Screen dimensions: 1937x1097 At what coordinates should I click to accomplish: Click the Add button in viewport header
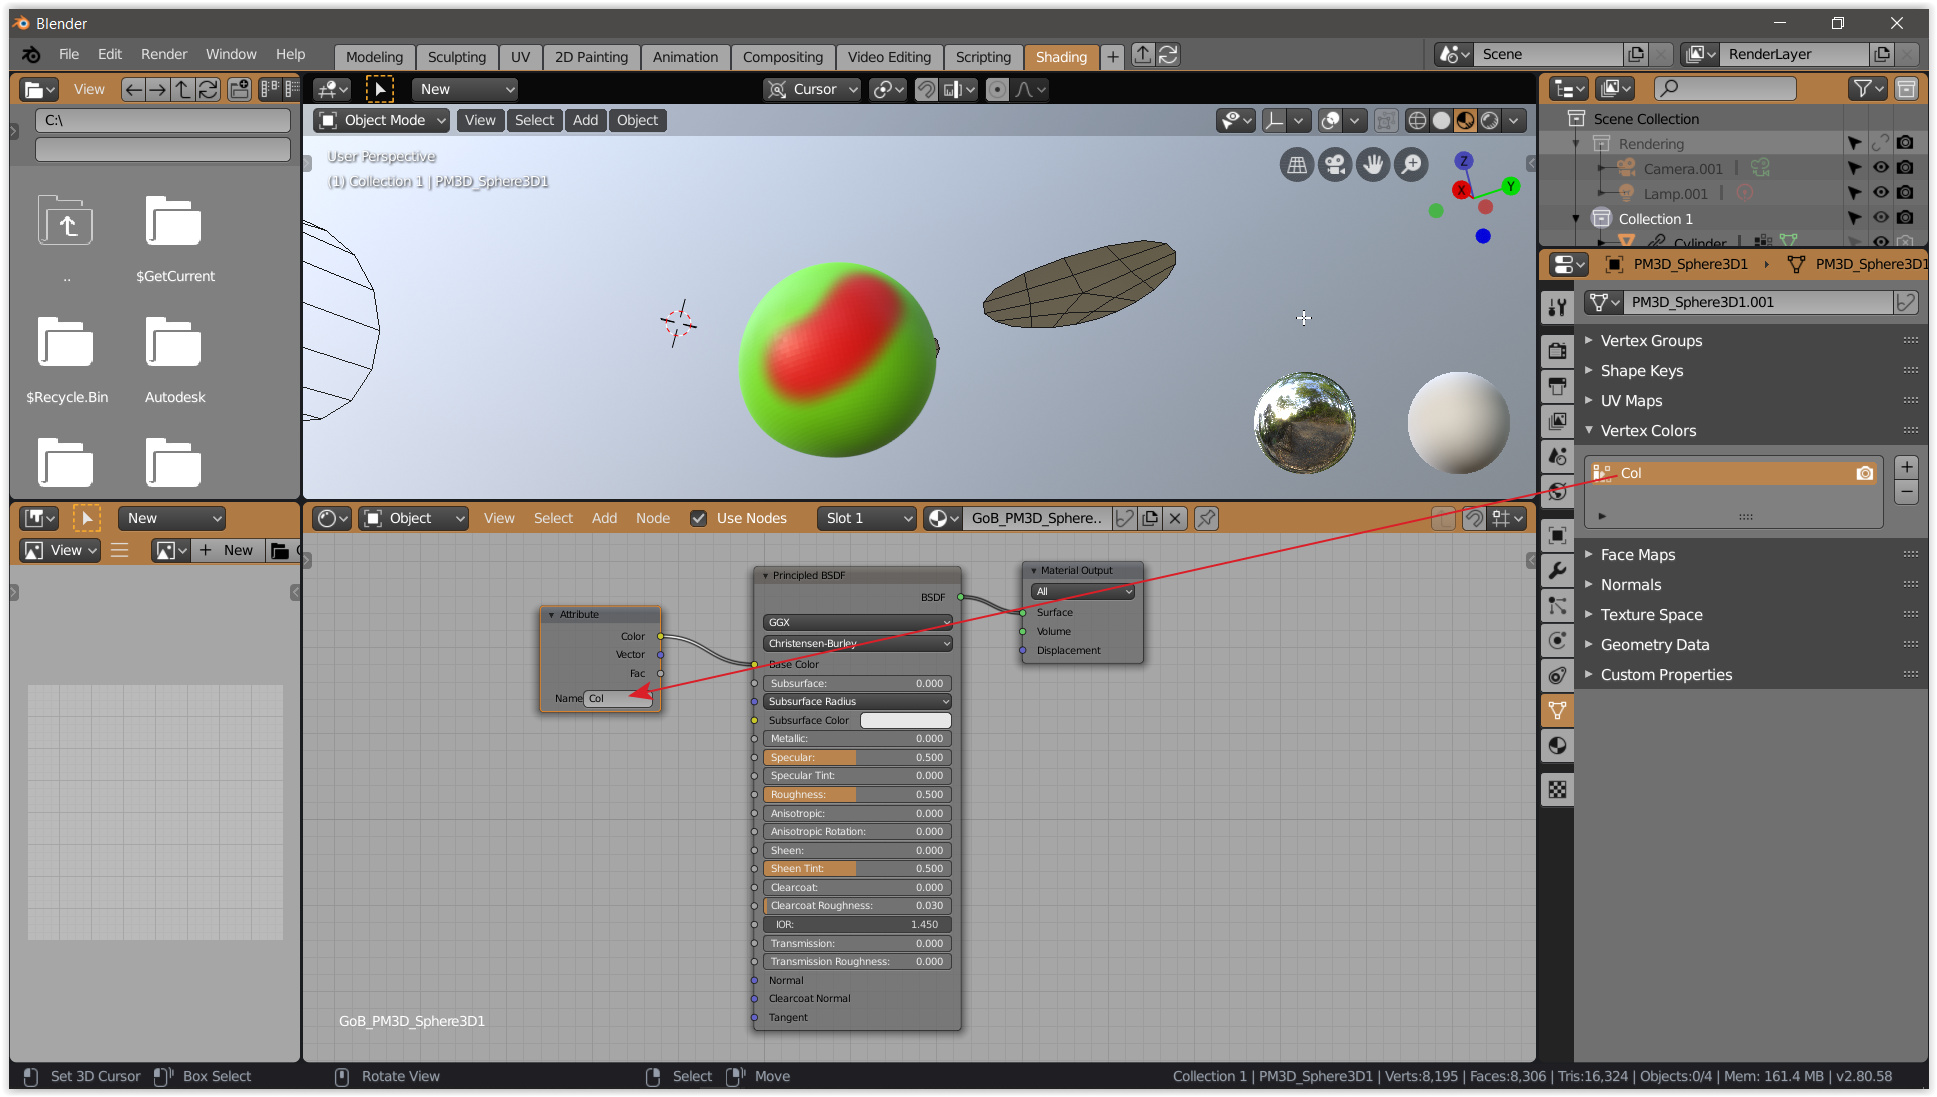tap(585, 120)
